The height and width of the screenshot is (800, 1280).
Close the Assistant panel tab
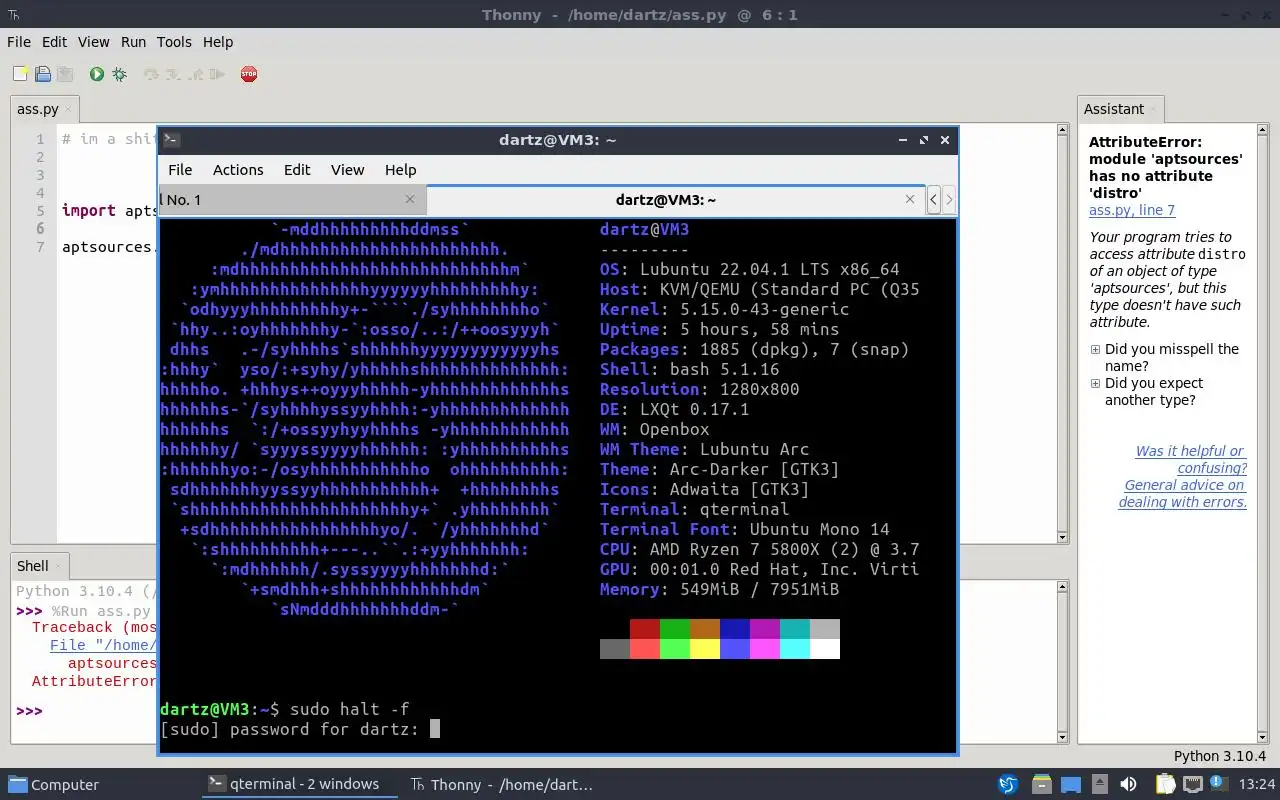click(x=1154, y=109)
